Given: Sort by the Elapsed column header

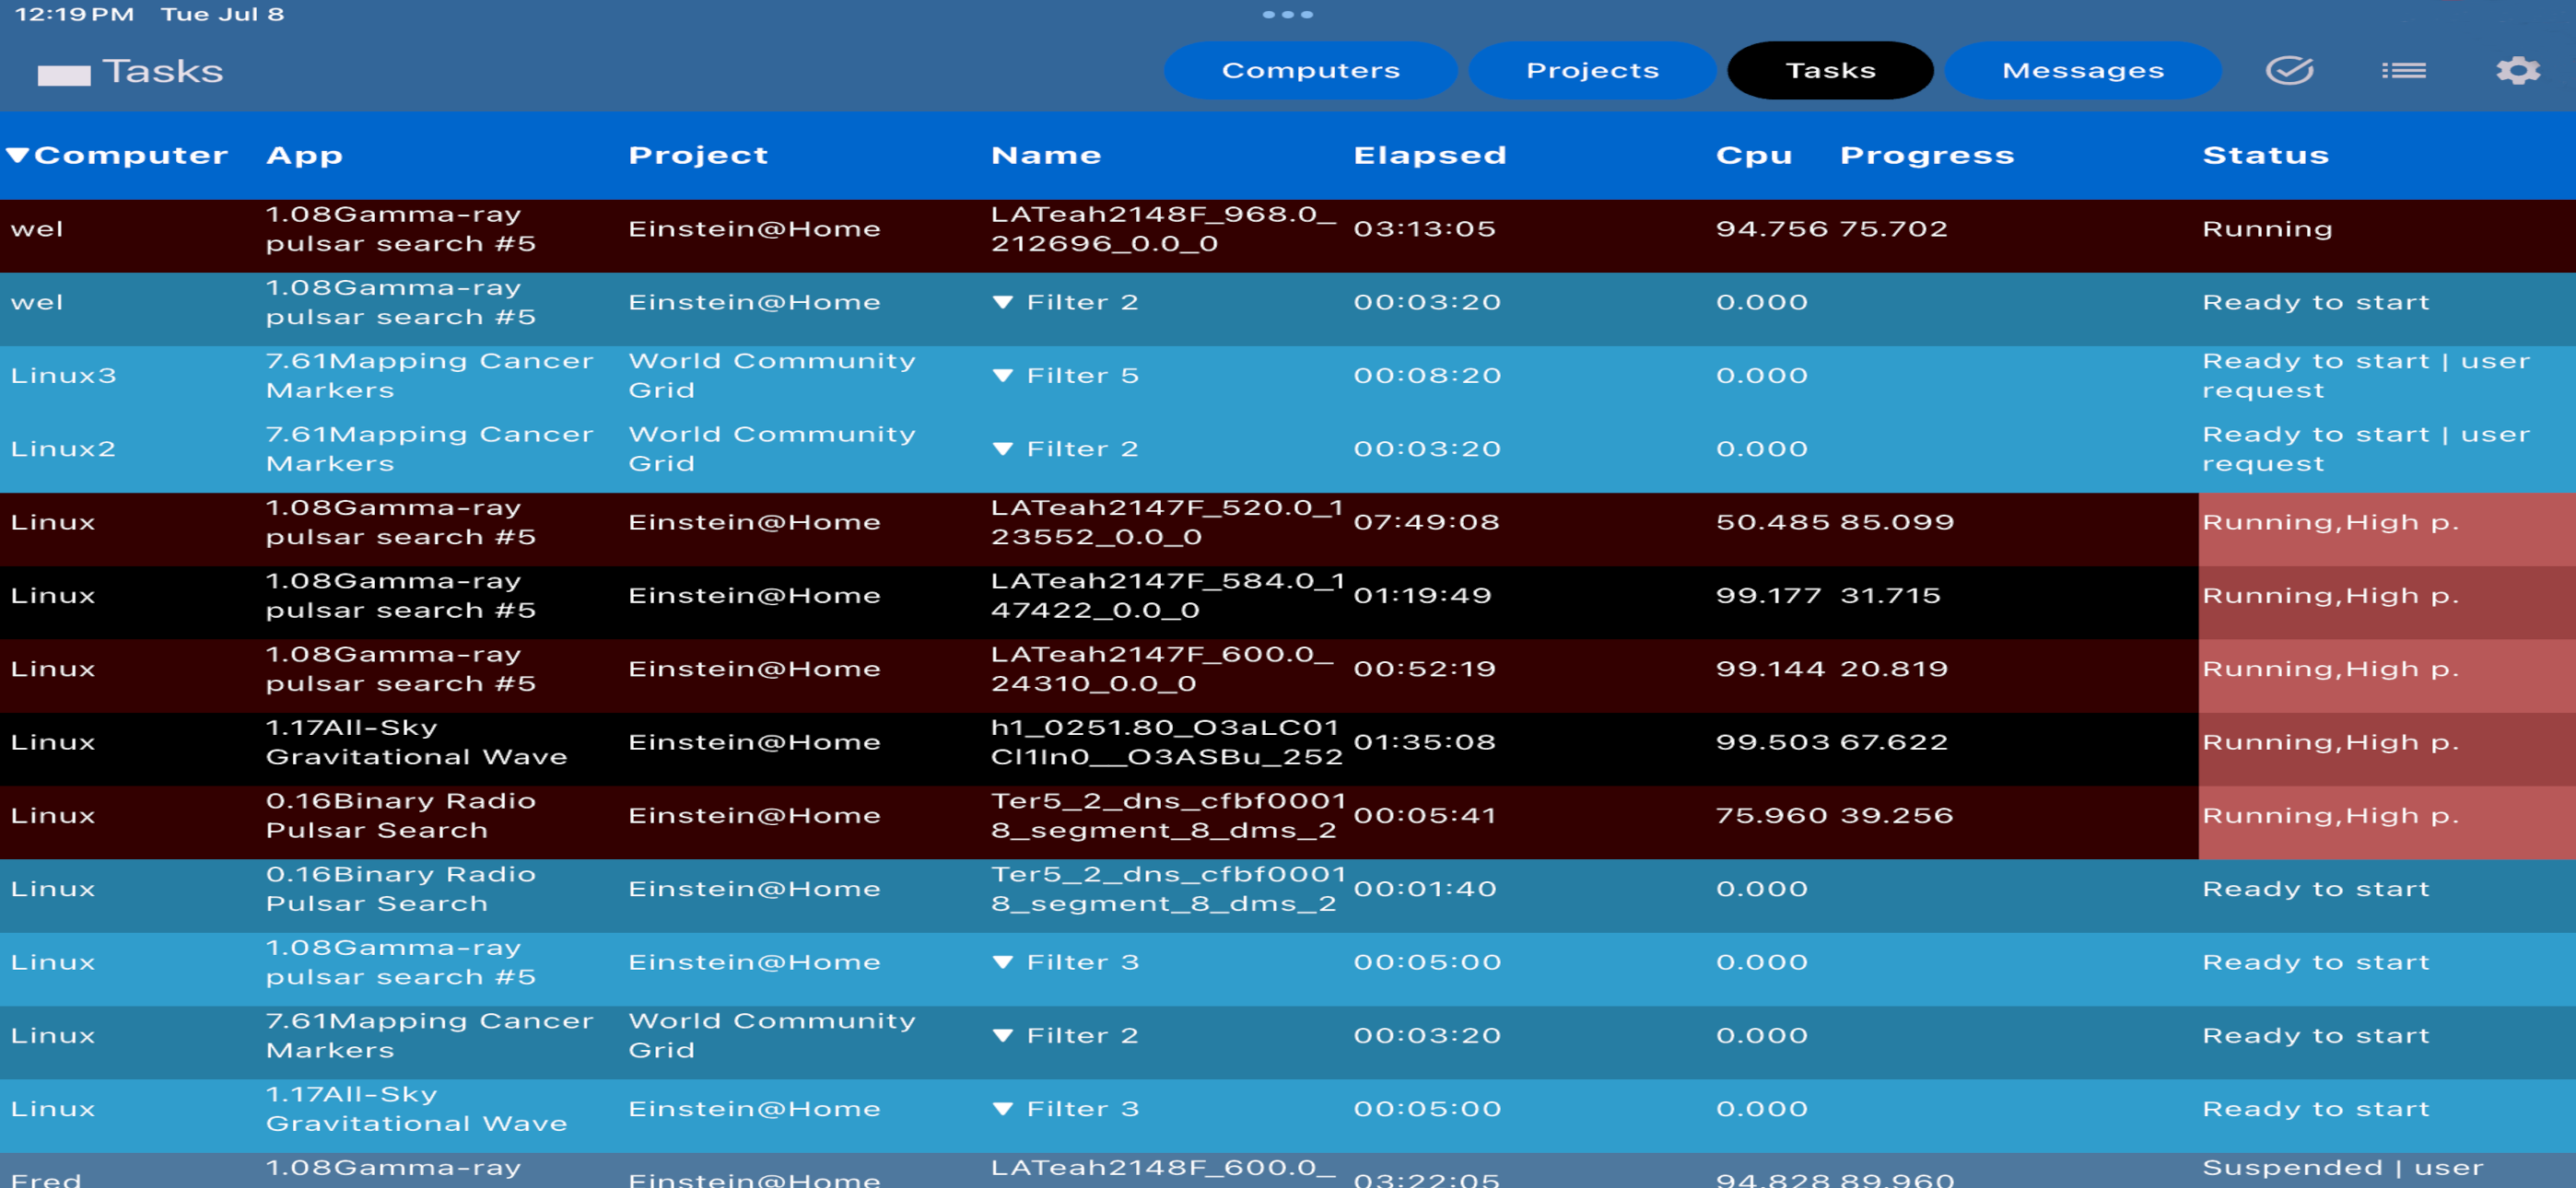Looking at the screenshot, I should pos(1429,155).
